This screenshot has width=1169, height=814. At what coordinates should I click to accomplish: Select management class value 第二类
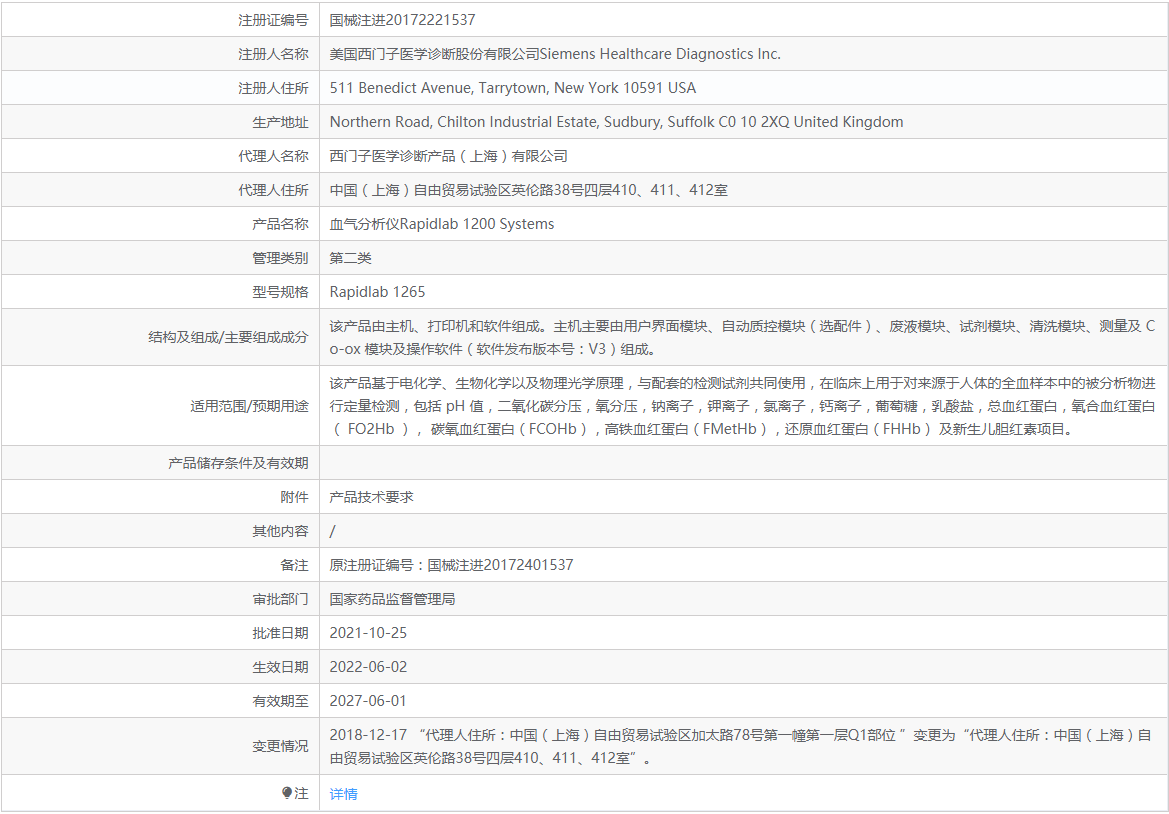click(x=350, y=258)
